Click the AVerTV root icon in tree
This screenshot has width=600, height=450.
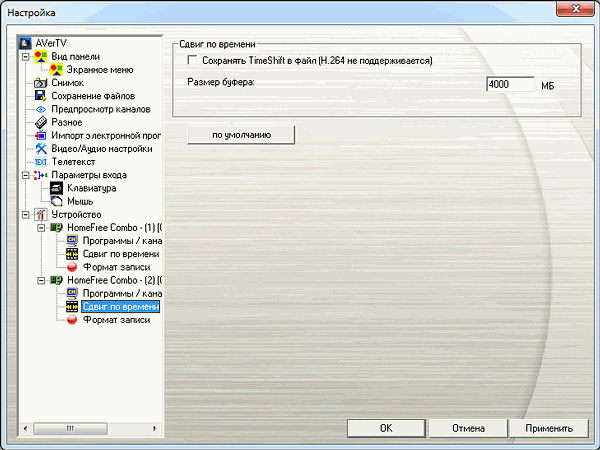tap(25, 43)
